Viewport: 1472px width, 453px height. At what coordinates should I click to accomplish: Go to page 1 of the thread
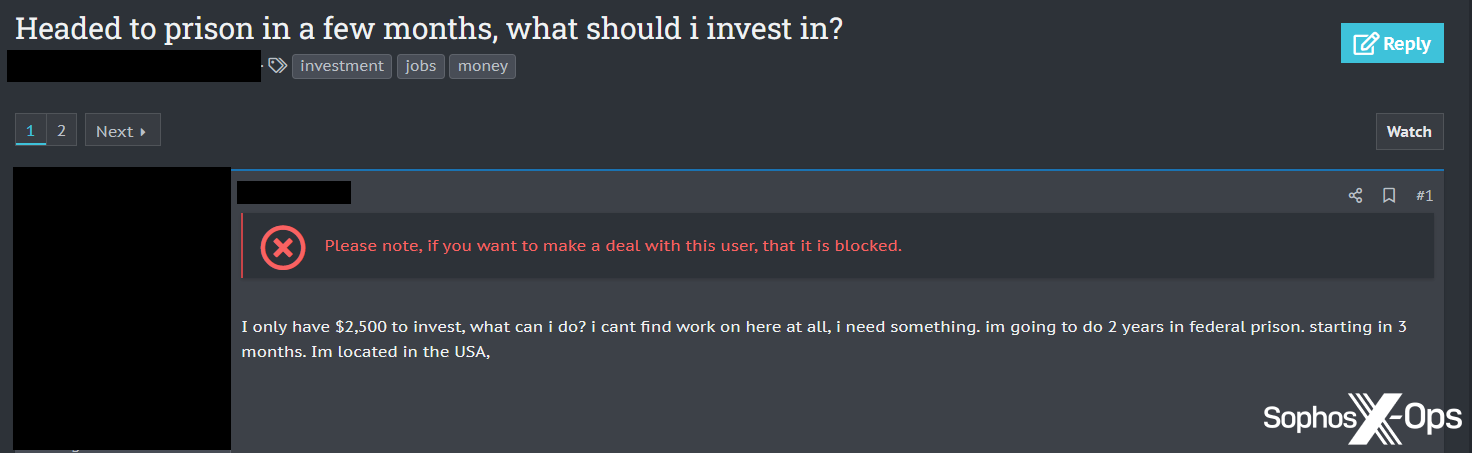point(30,131)
